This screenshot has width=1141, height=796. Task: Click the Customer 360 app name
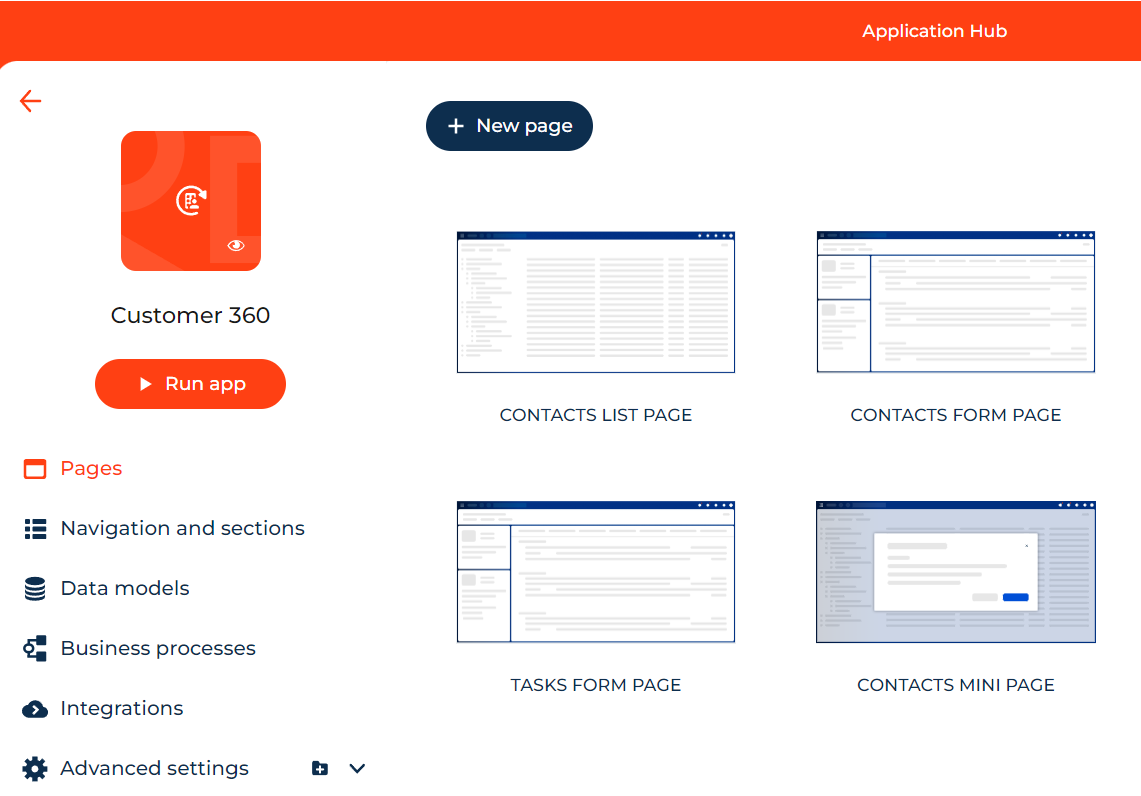coord(190,315)
